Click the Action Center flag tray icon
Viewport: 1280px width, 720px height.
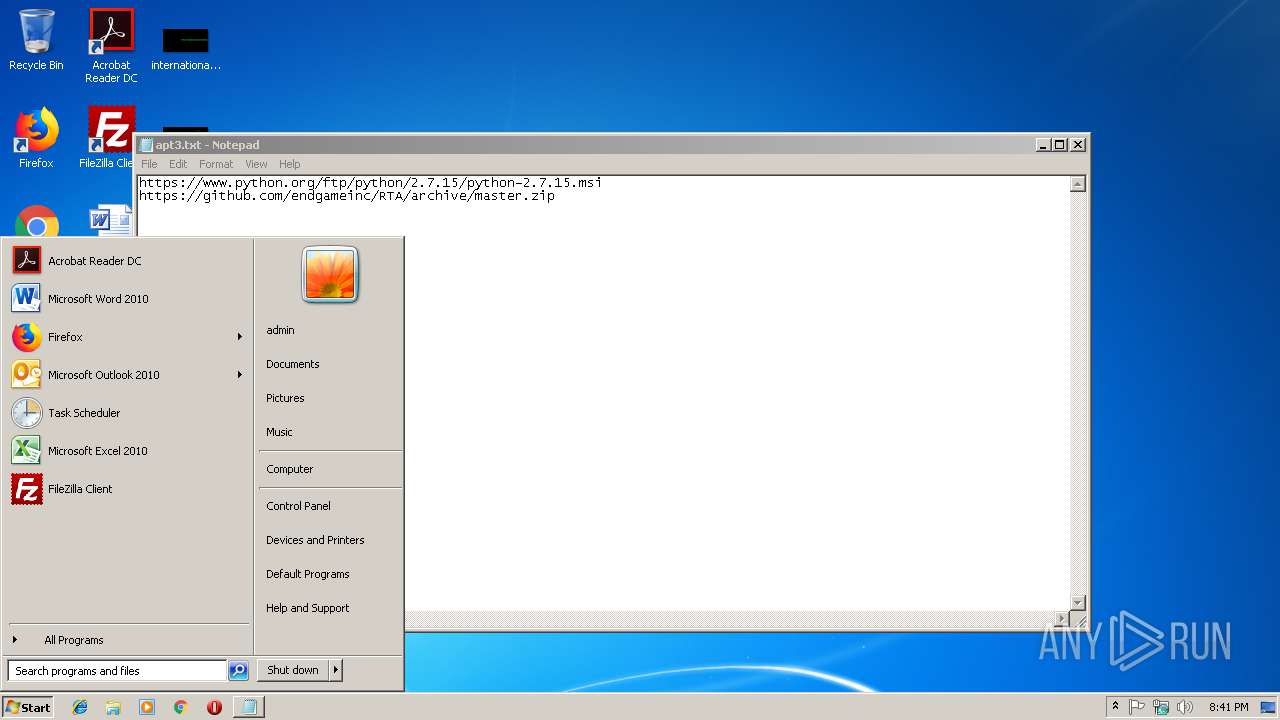click(1137, 707)
